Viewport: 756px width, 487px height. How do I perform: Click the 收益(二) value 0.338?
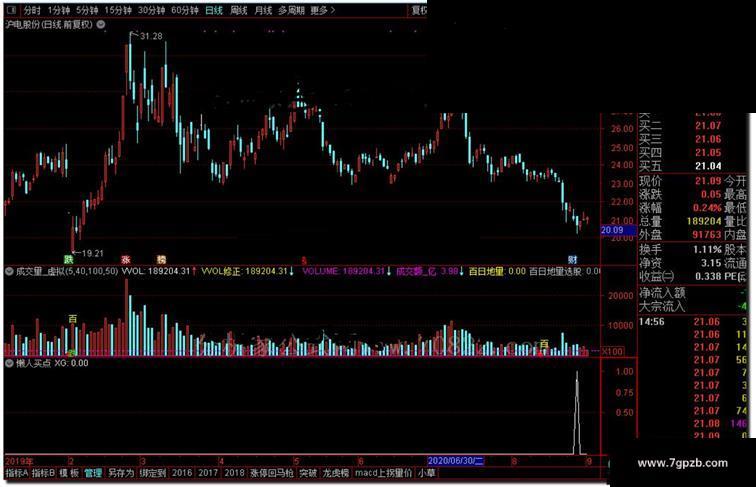(708, 277)
